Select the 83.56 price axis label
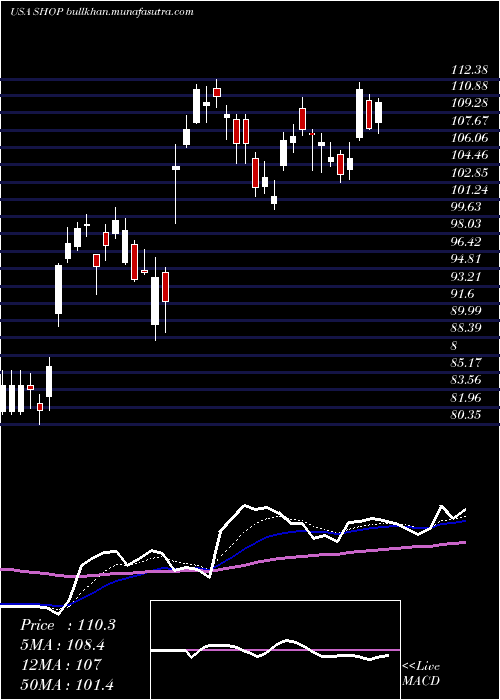The width and height of the screenshot is (500, 700). pos(466,380)
